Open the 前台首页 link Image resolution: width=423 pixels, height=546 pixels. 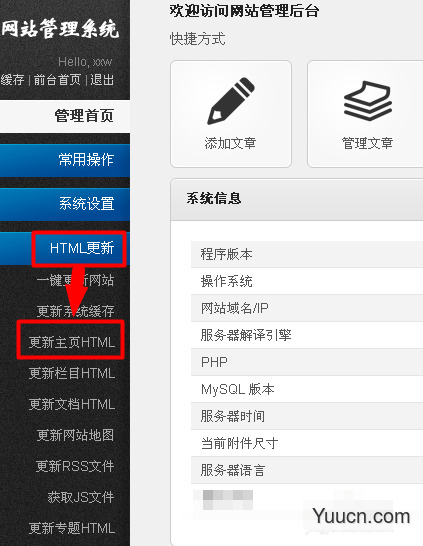[57, 80]
